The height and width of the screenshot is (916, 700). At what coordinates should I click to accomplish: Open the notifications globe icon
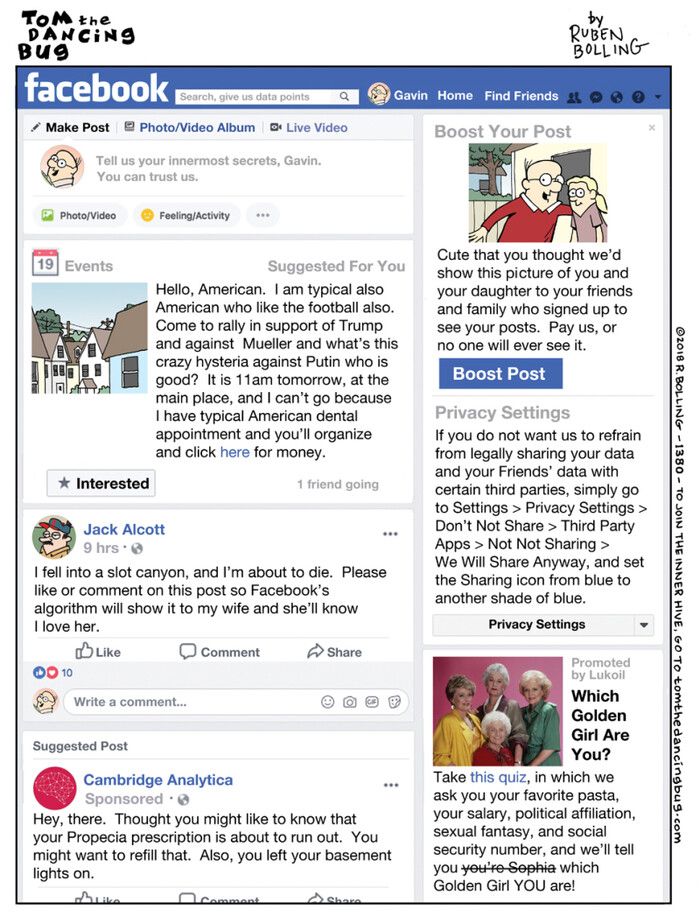click(616, 97)
